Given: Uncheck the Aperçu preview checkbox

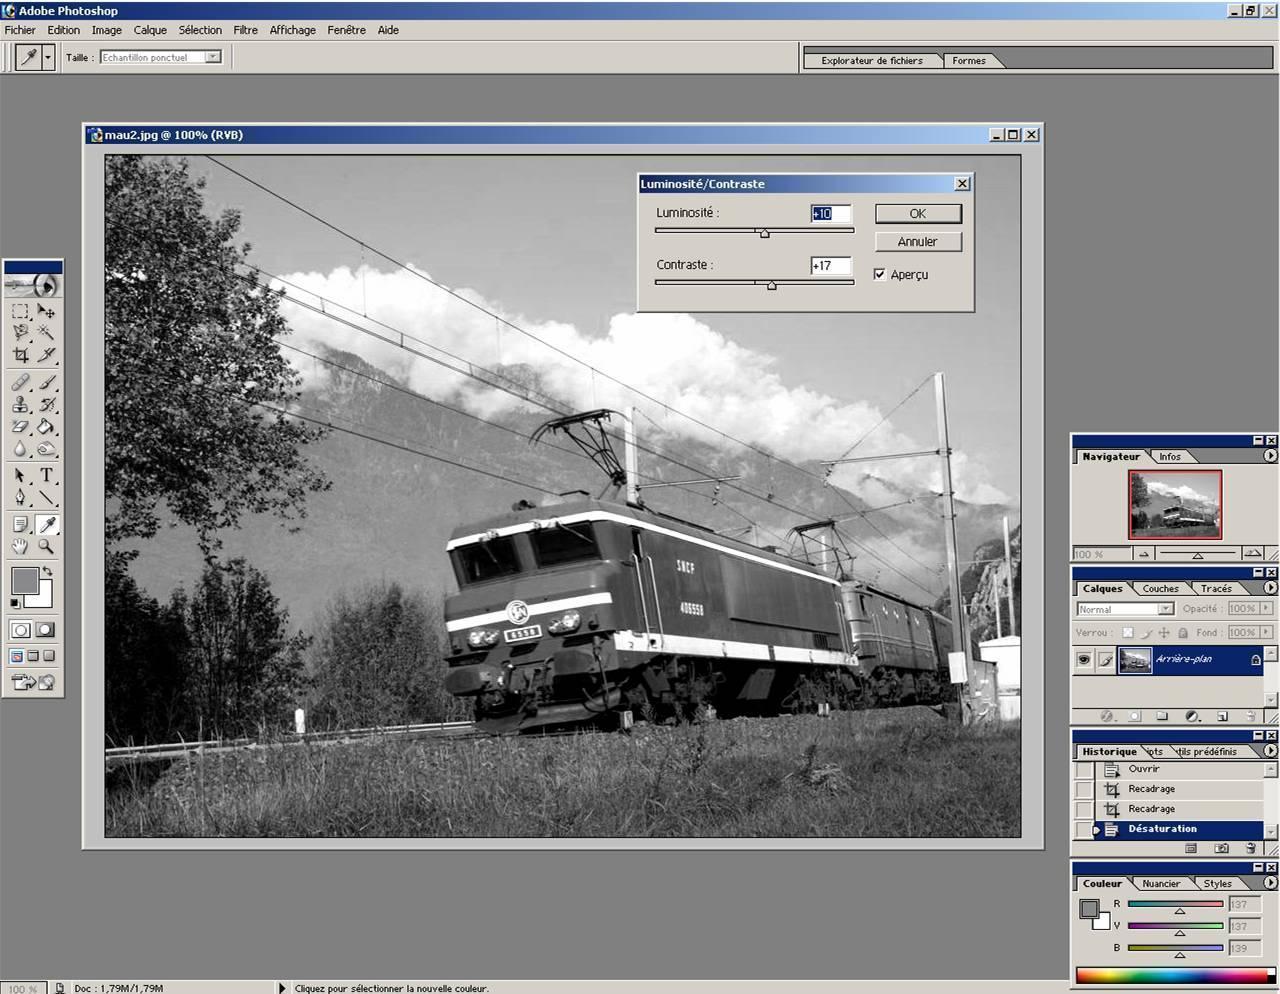Looking at the screenshot, I should click(x=880, y=274).
